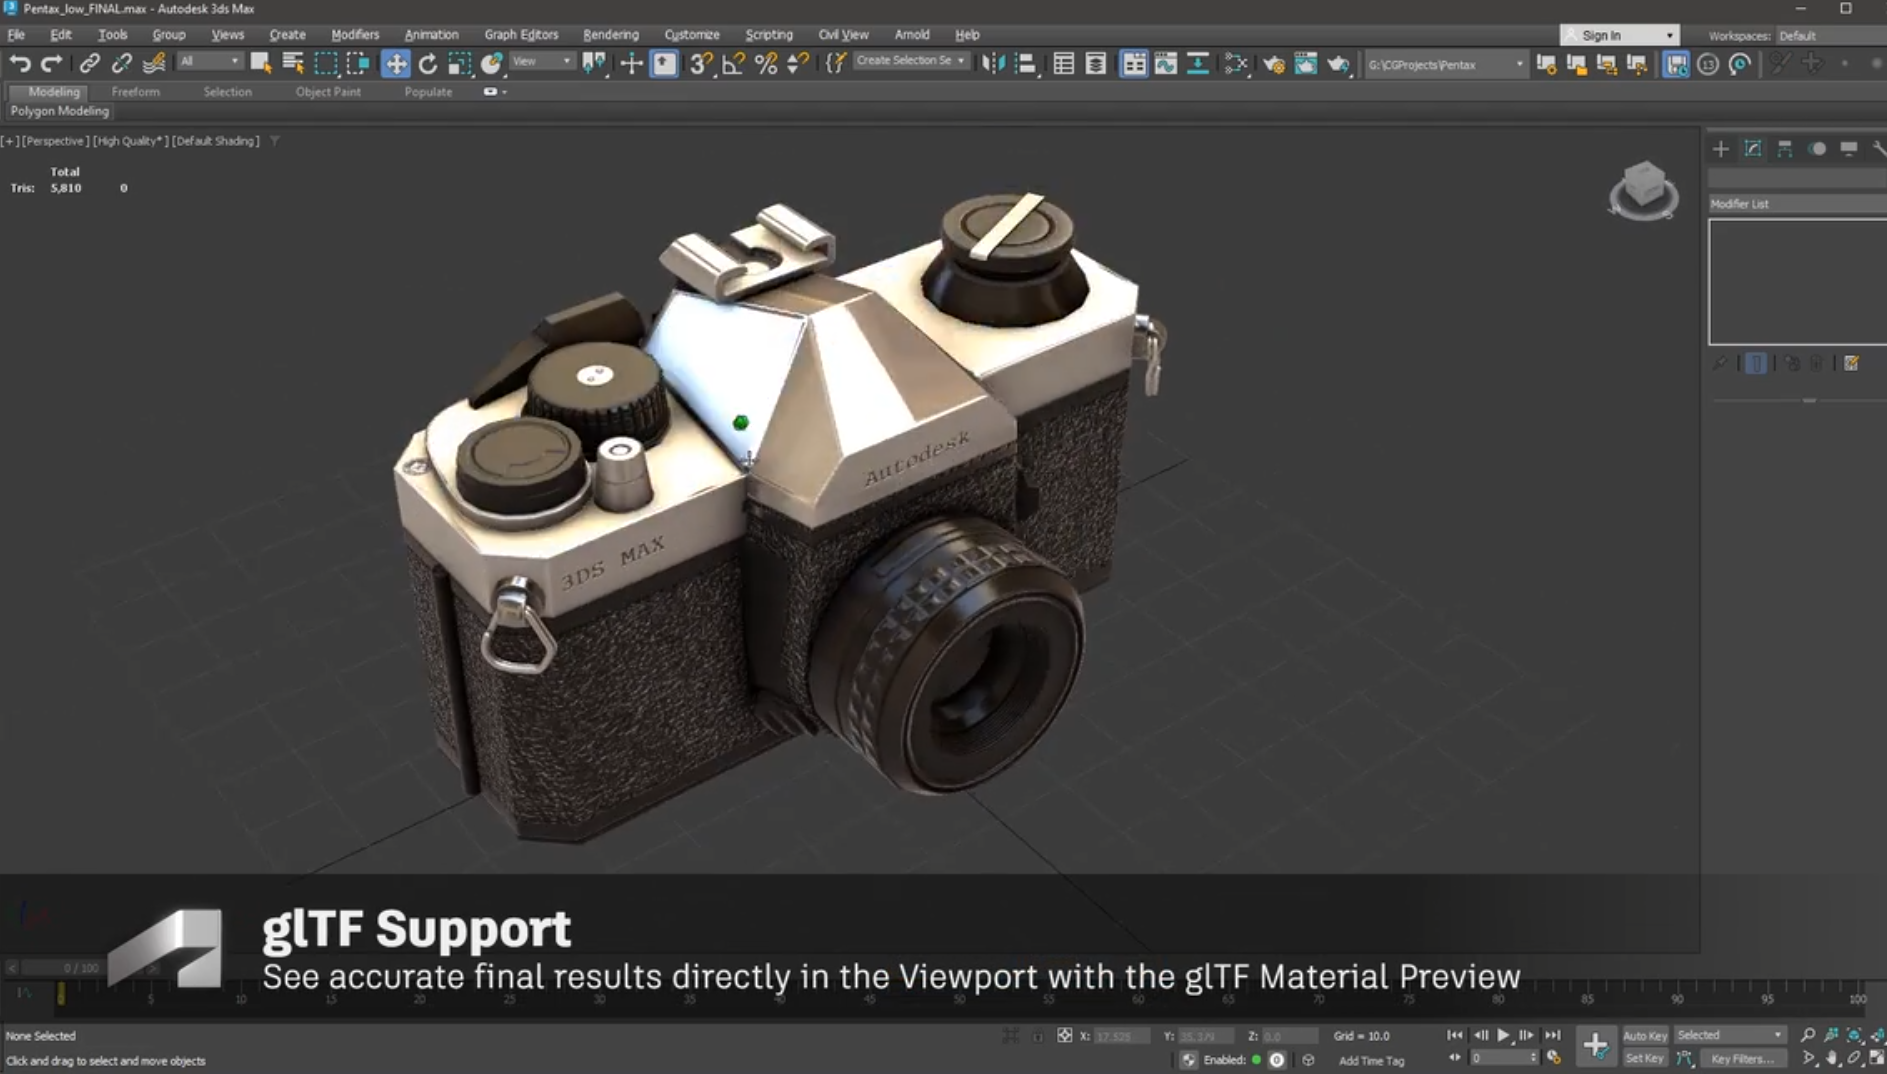Choose the Select Object tool
1887x1074 pixels.
click(261, 64)
